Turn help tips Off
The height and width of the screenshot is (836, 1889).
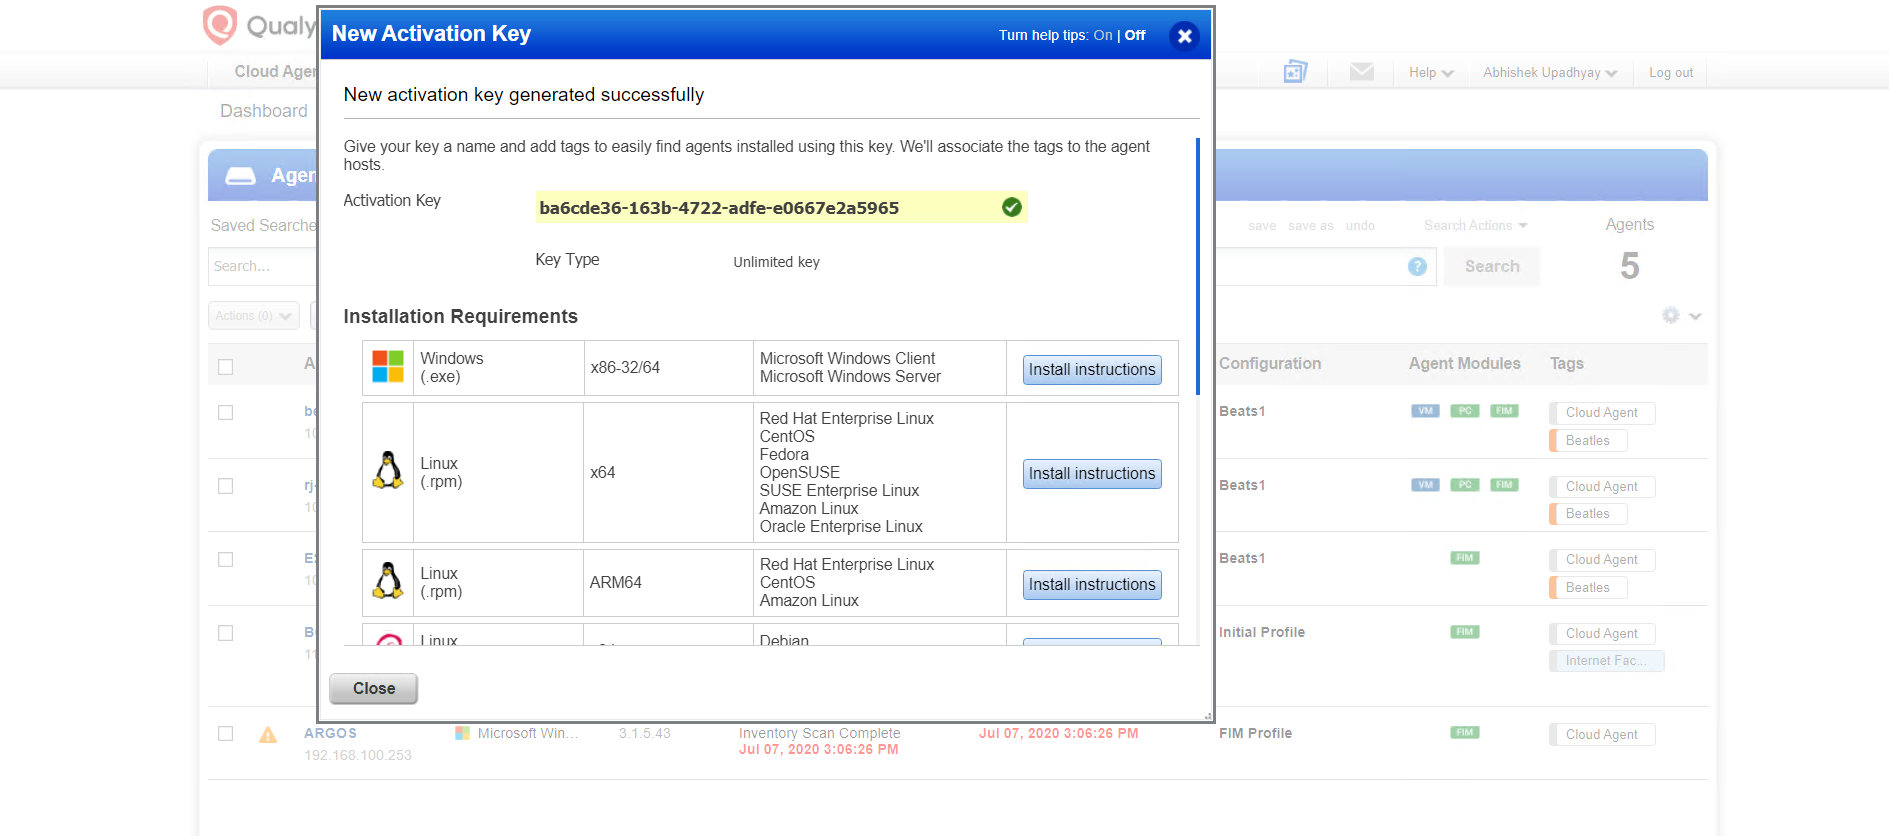[1135, 35]
